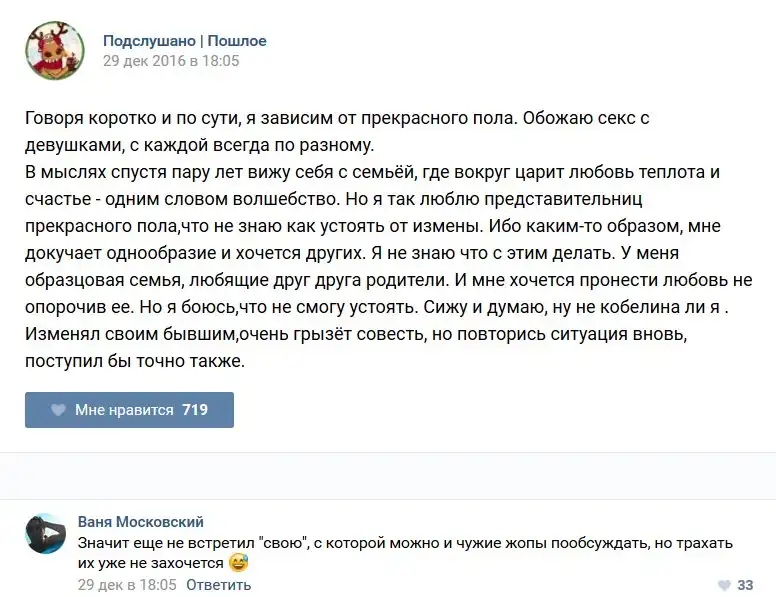Visit Ваня Московский's profile name link
The image size is (776, 597).
[140, 522]
